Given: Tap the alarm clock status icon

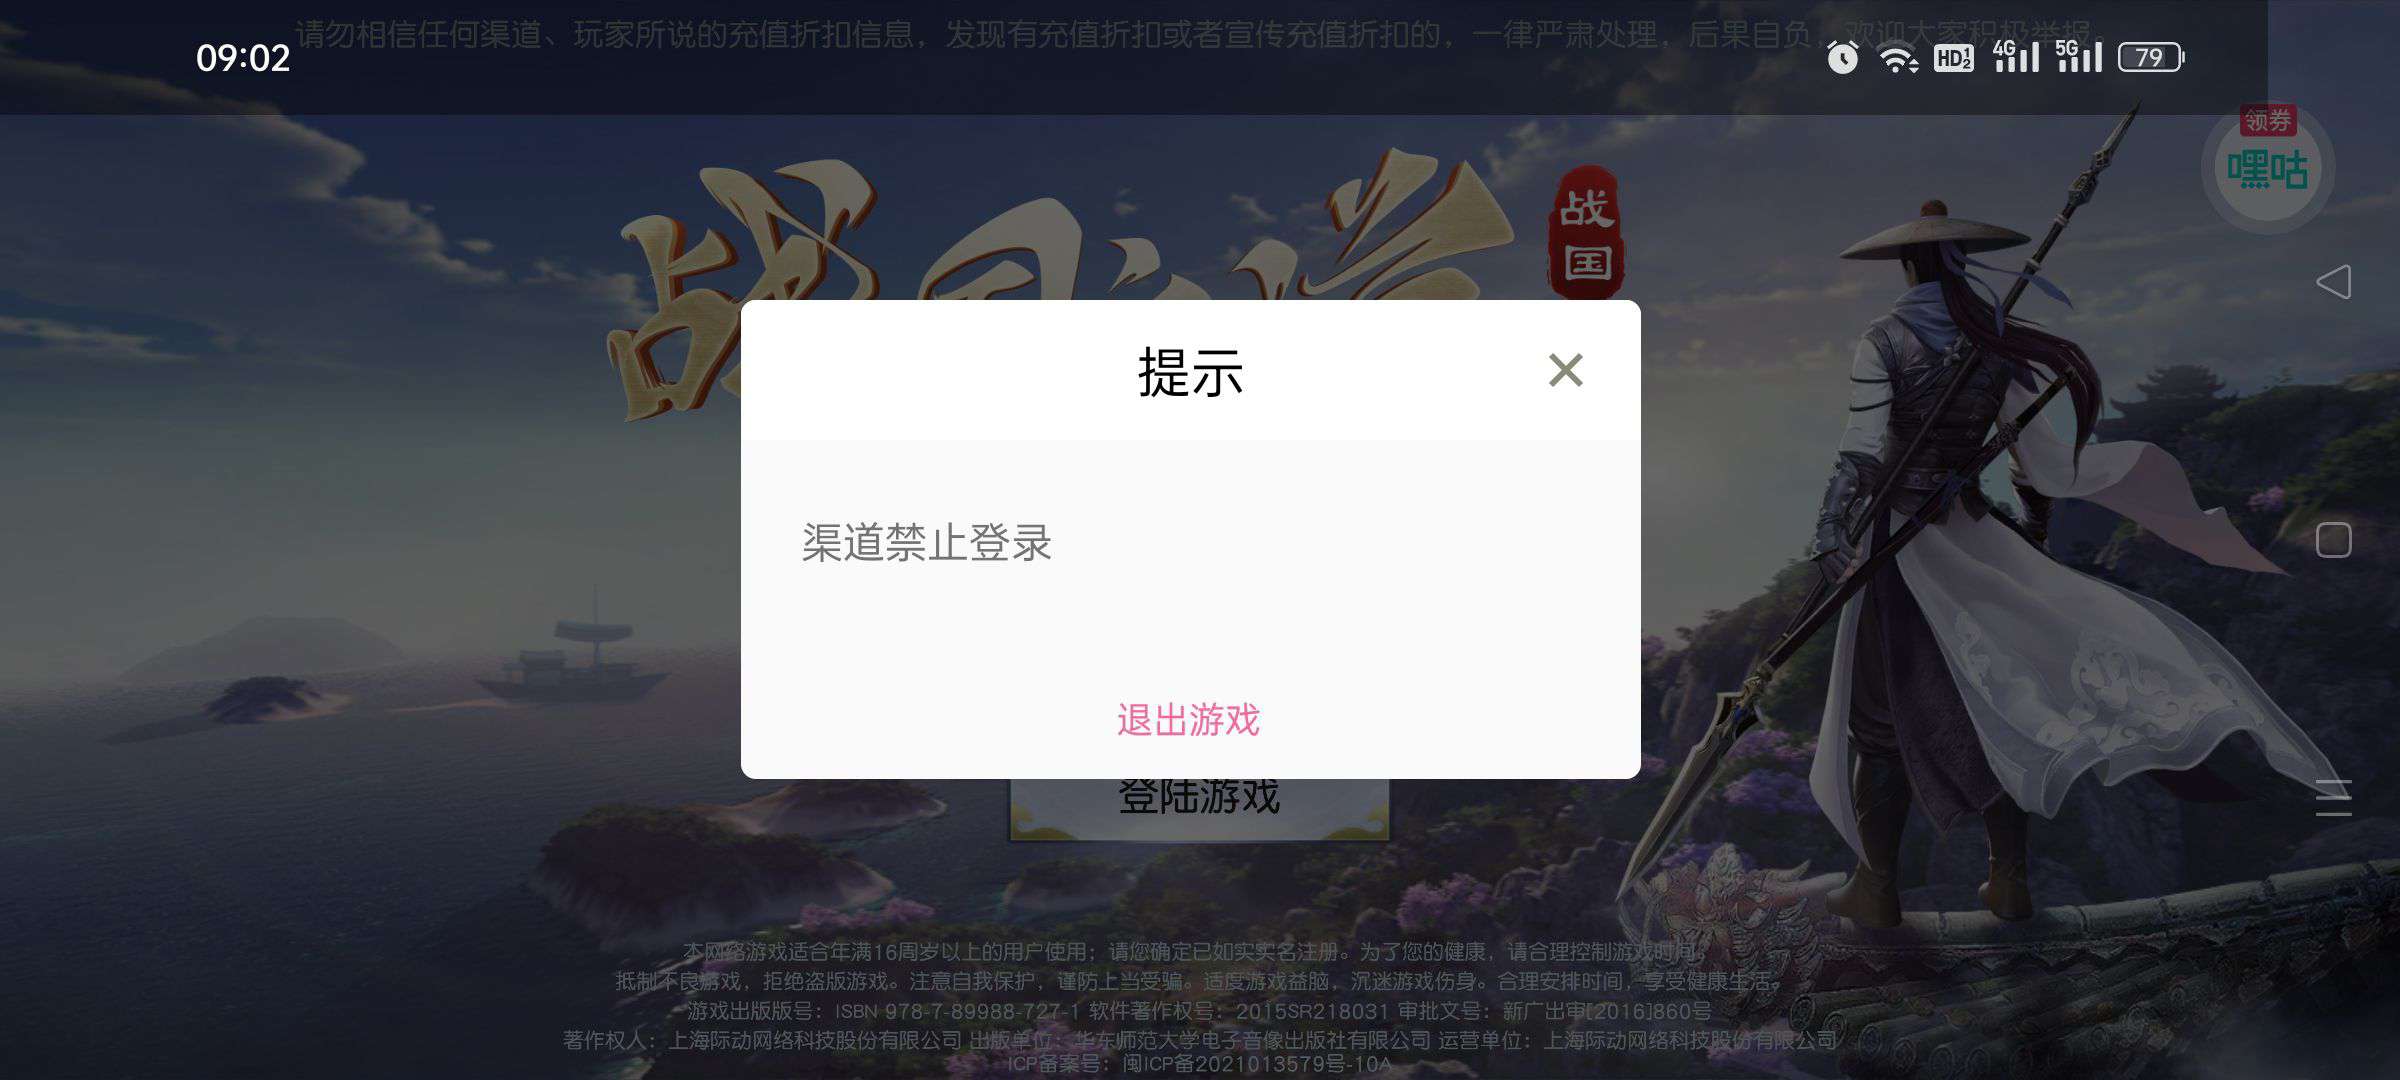Looking at the screenshot, I should (1842, 57).
